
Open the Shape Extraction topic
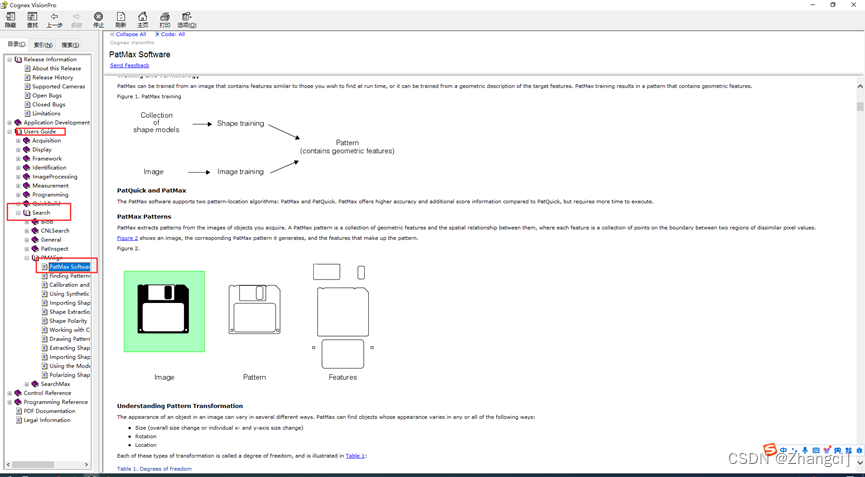coord(70,312)
